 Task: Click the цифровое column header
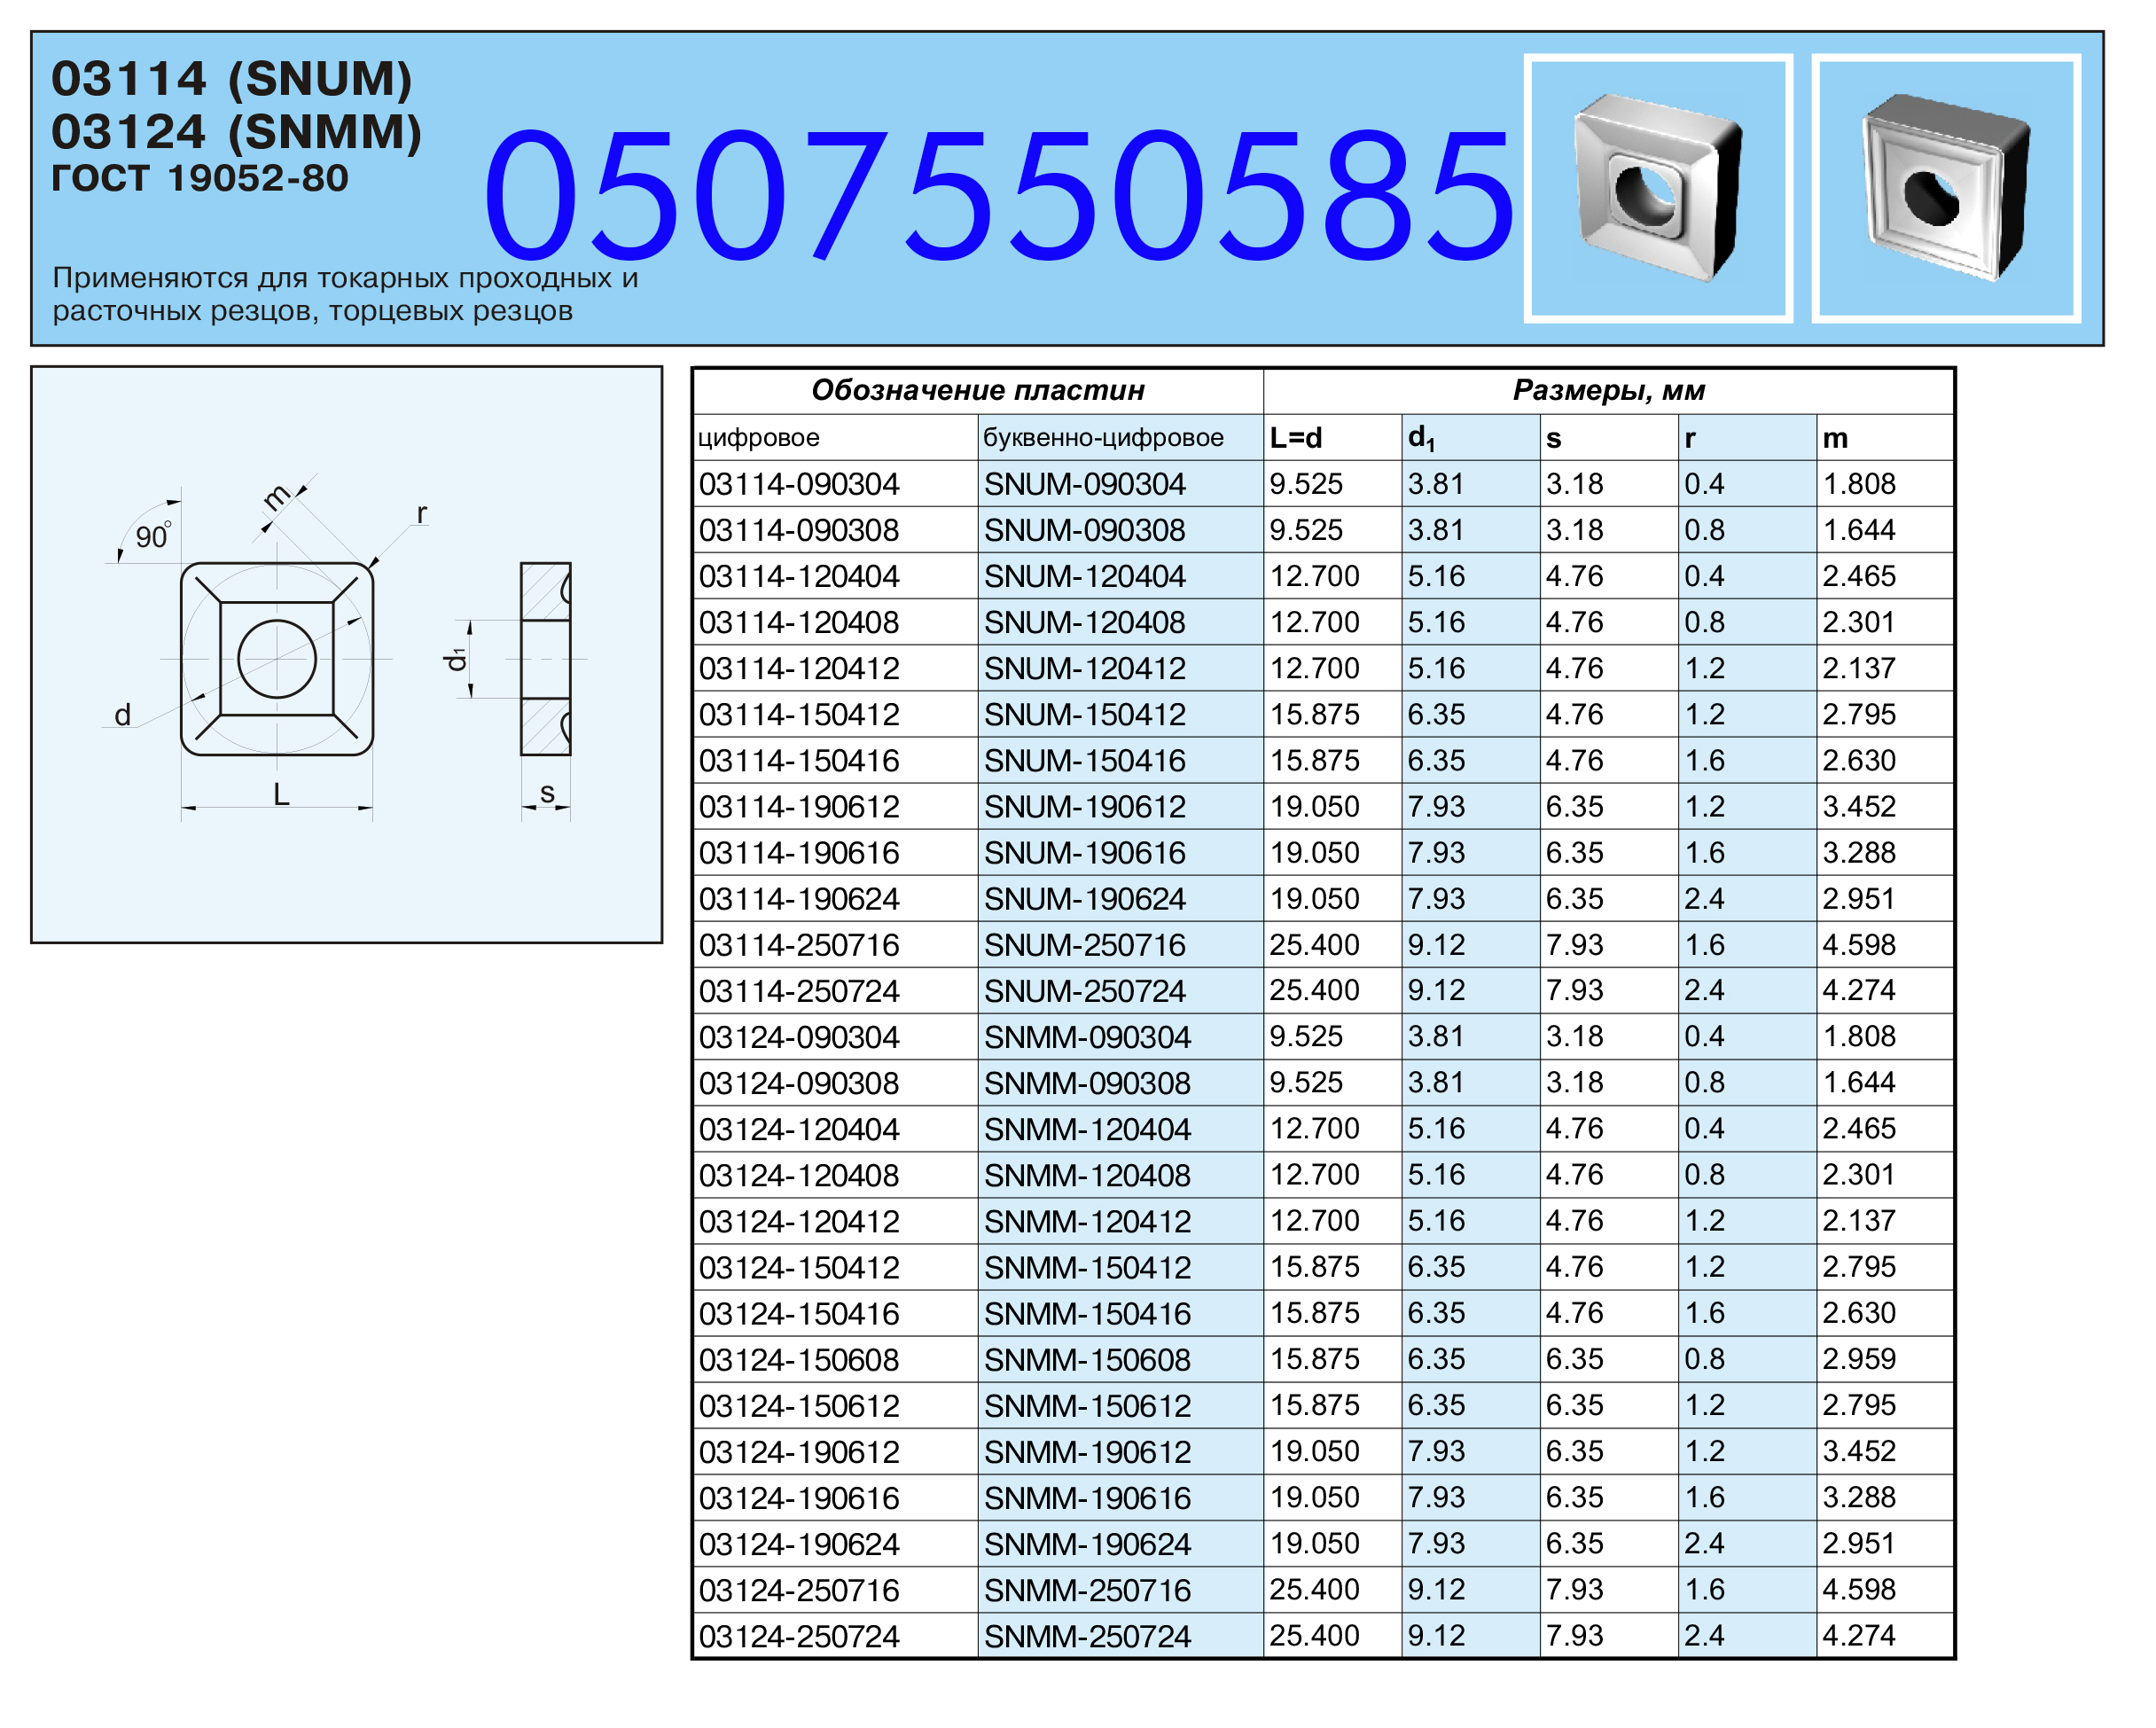758,438
